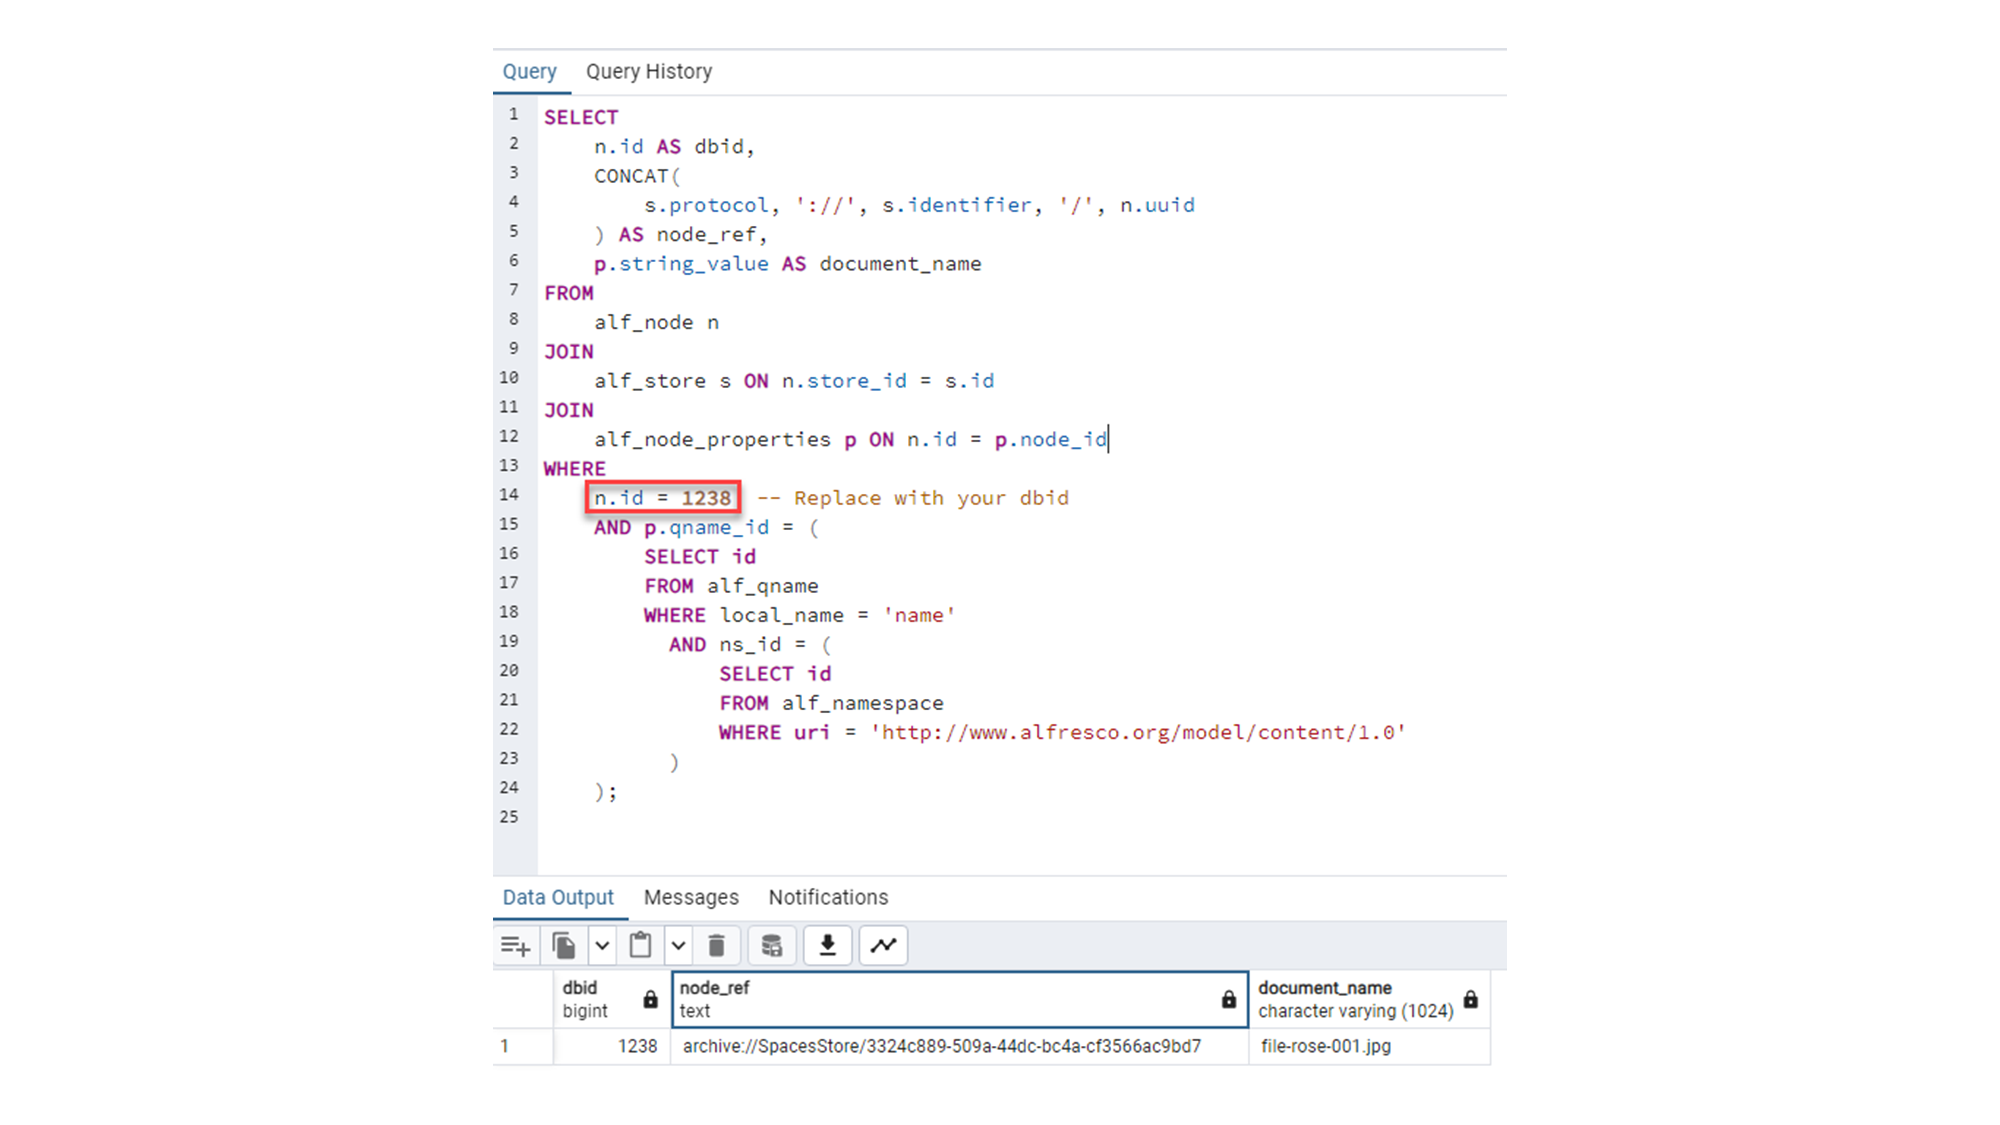This screenshot has height=1125, width=2000.
Task: Click 'alf_namespace' in the subquery
Action: pos(863,703)
